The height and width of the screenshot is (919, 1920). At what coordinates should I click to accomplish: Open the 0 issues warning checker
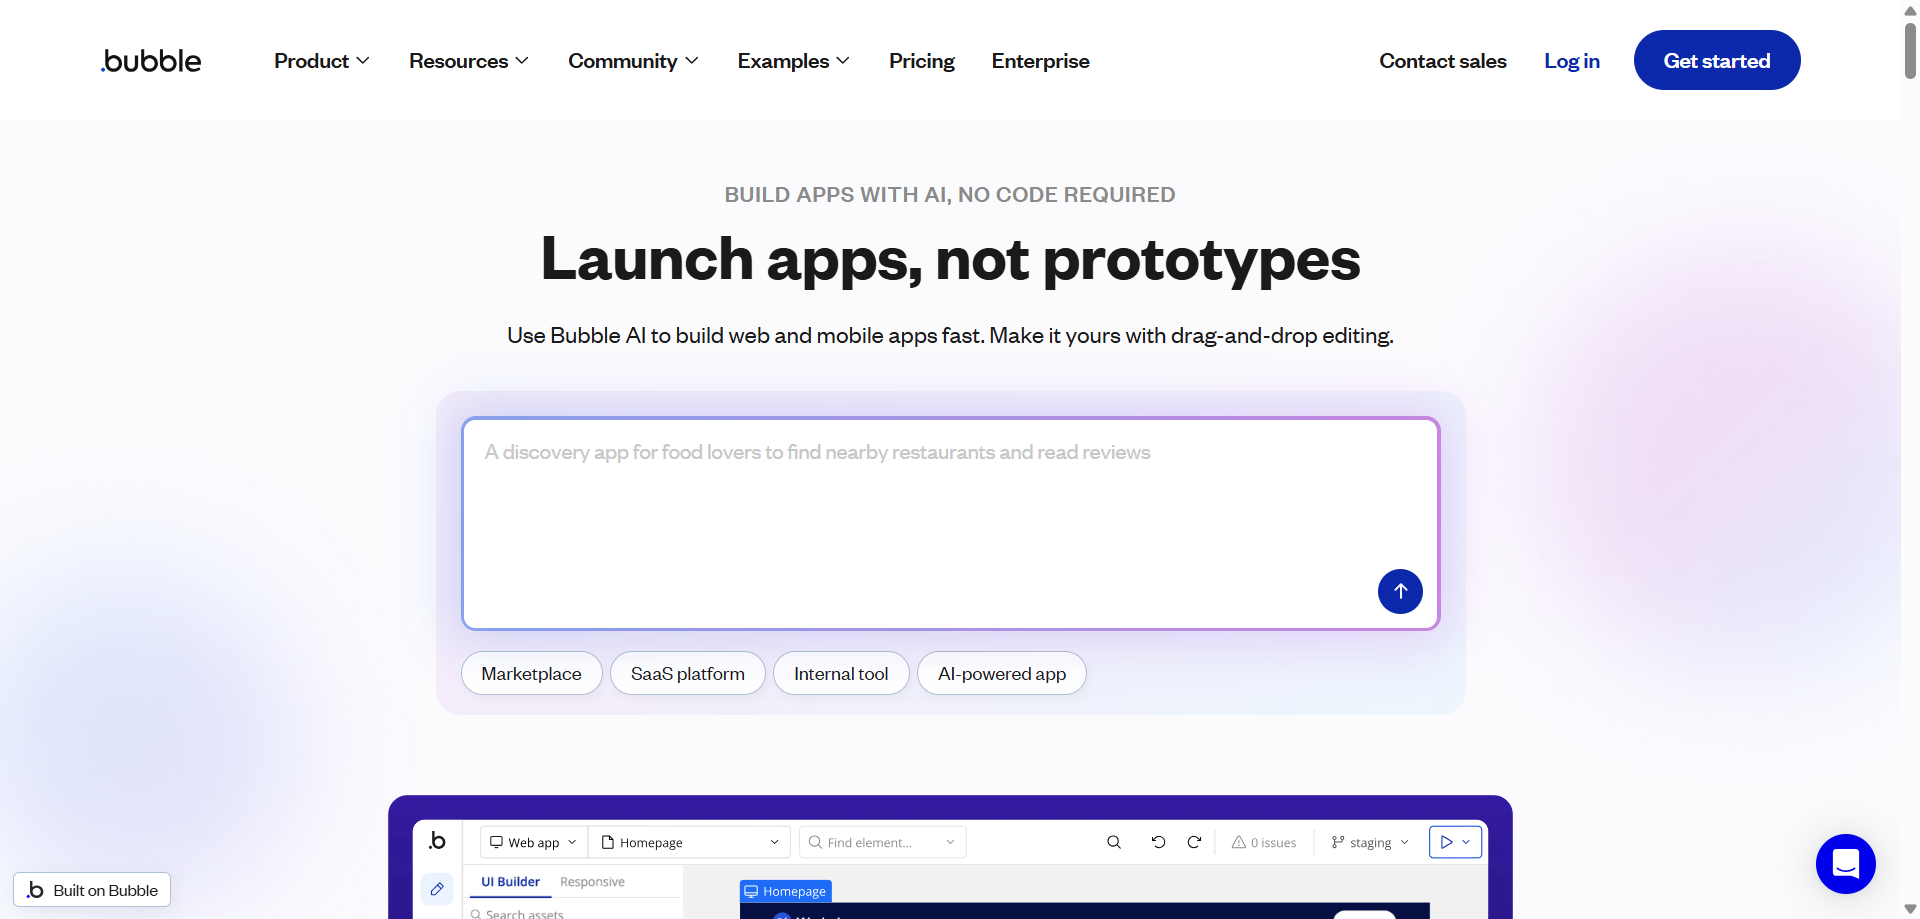tap(1264, 842)
